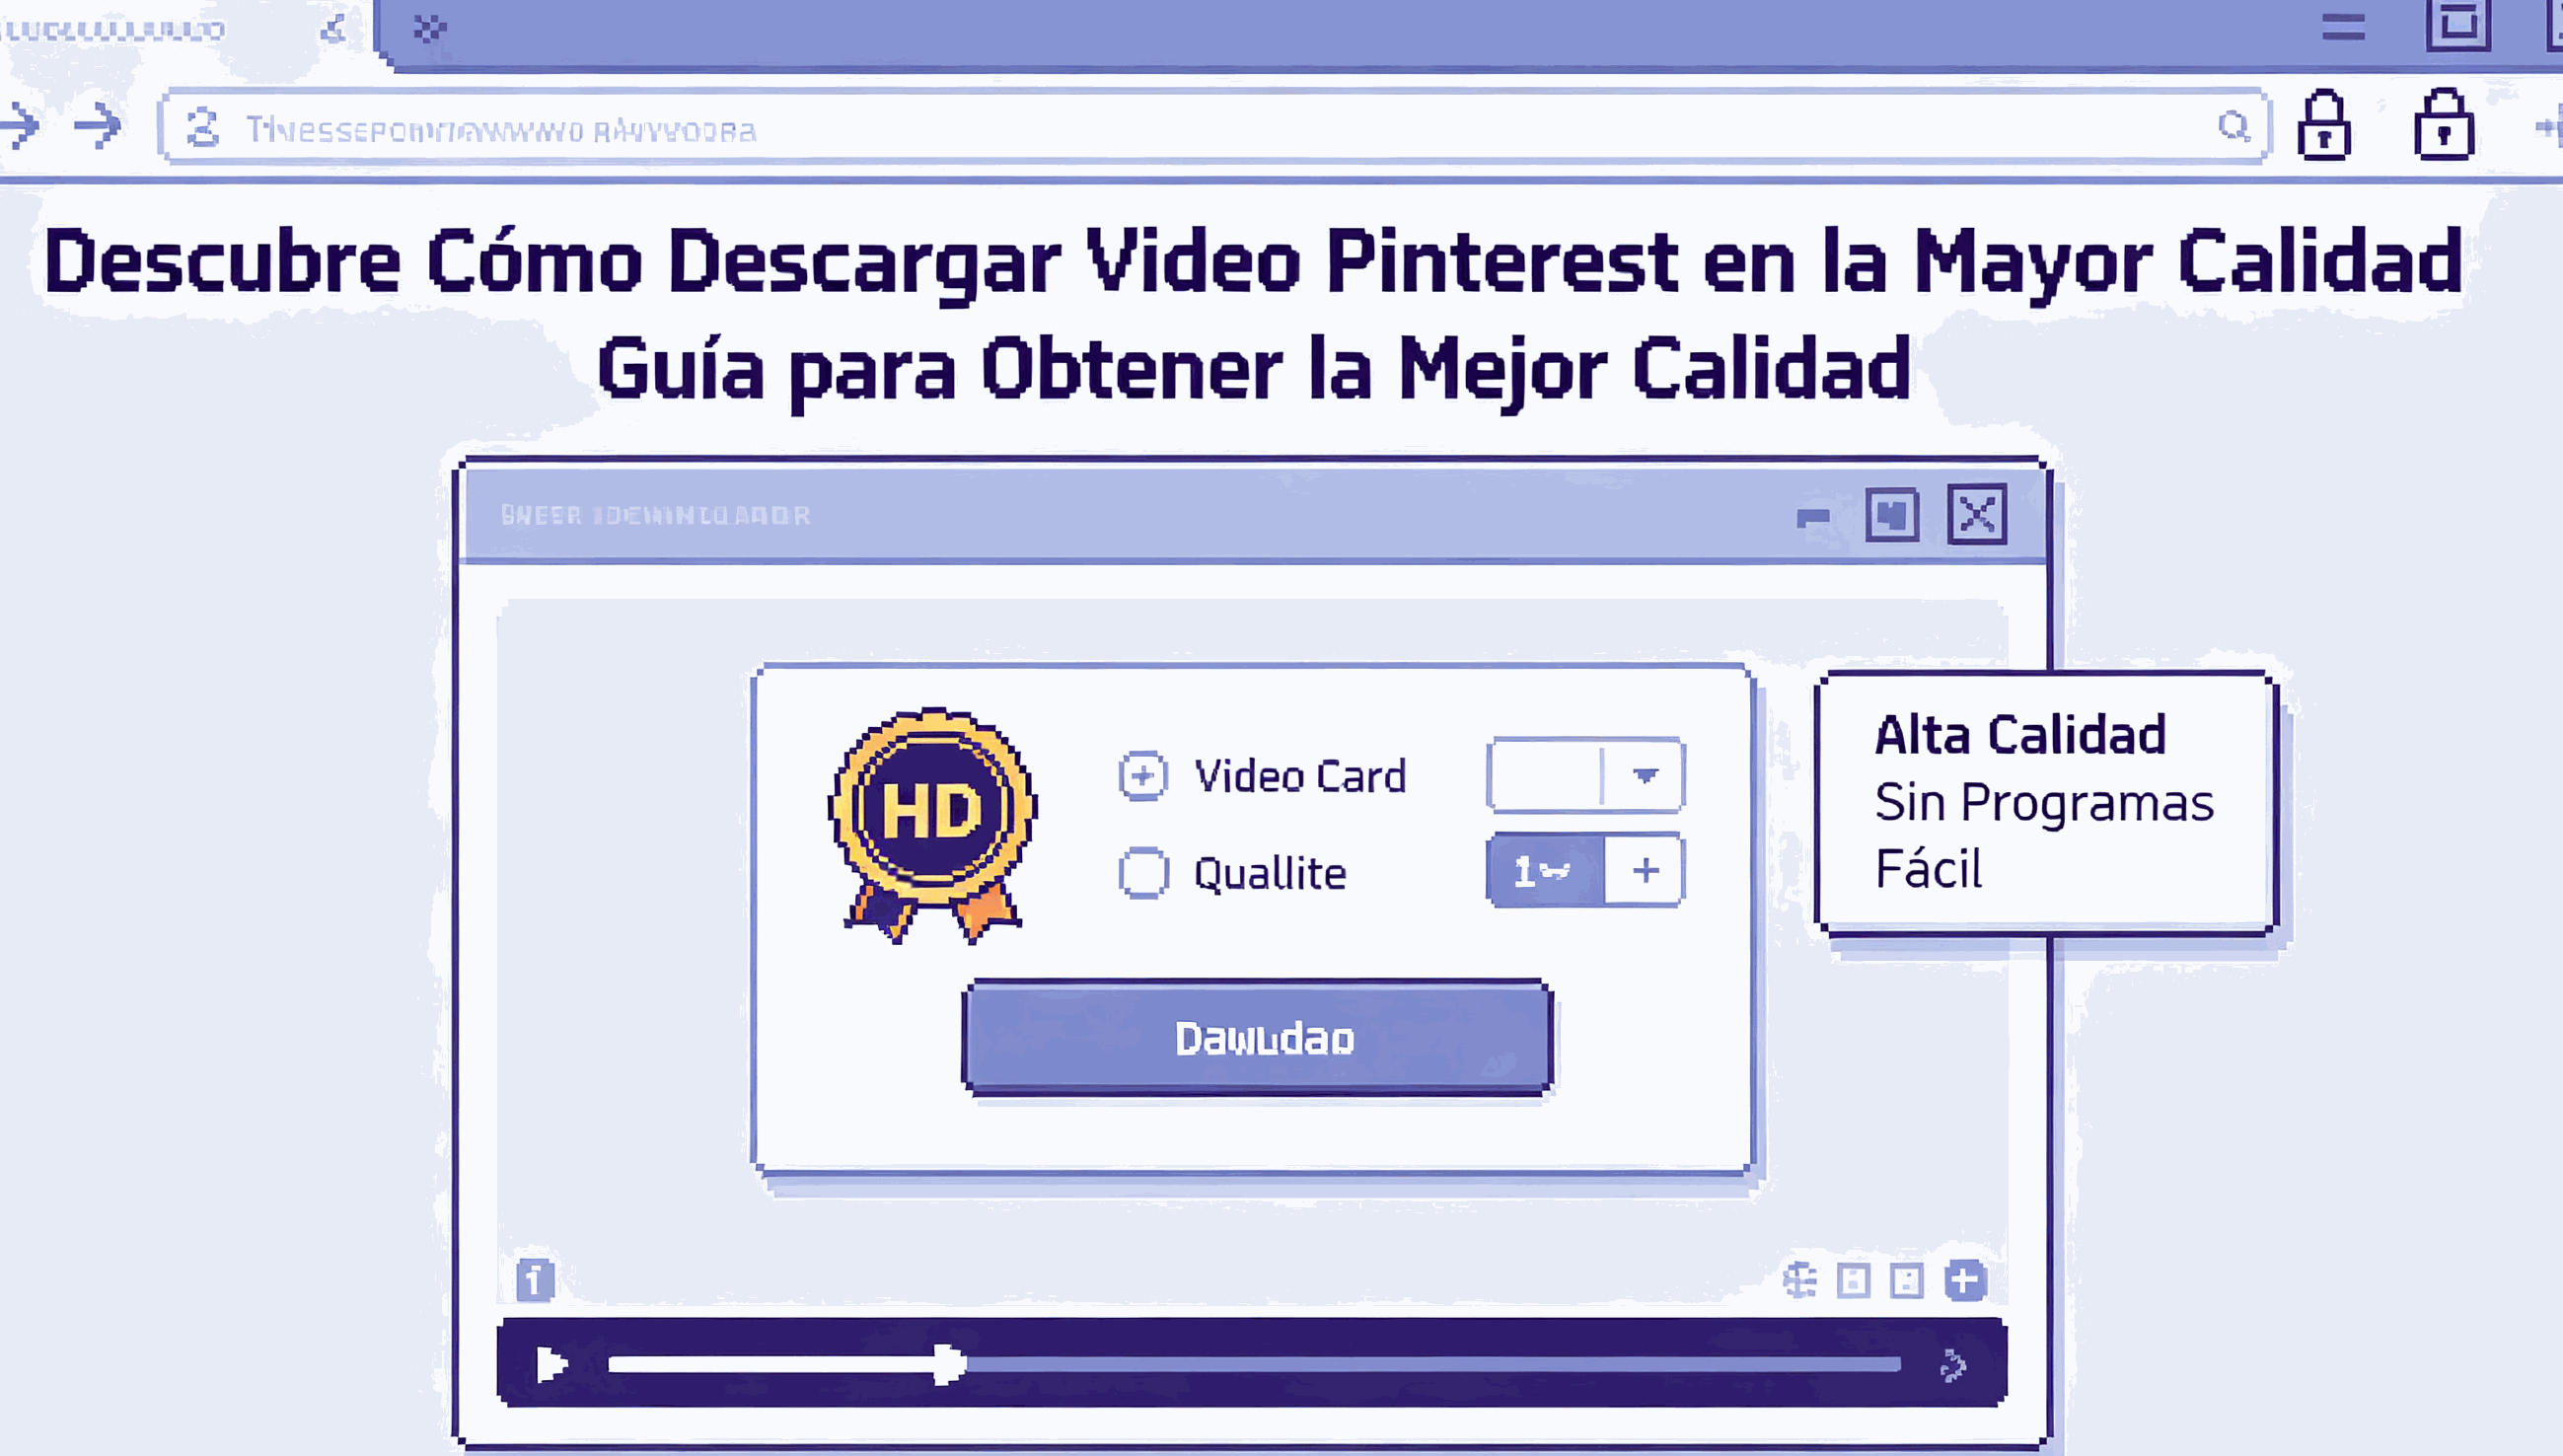Click the second padlock icon in the browser toolbar
2563x1456 pixels.
(2444, 125)
